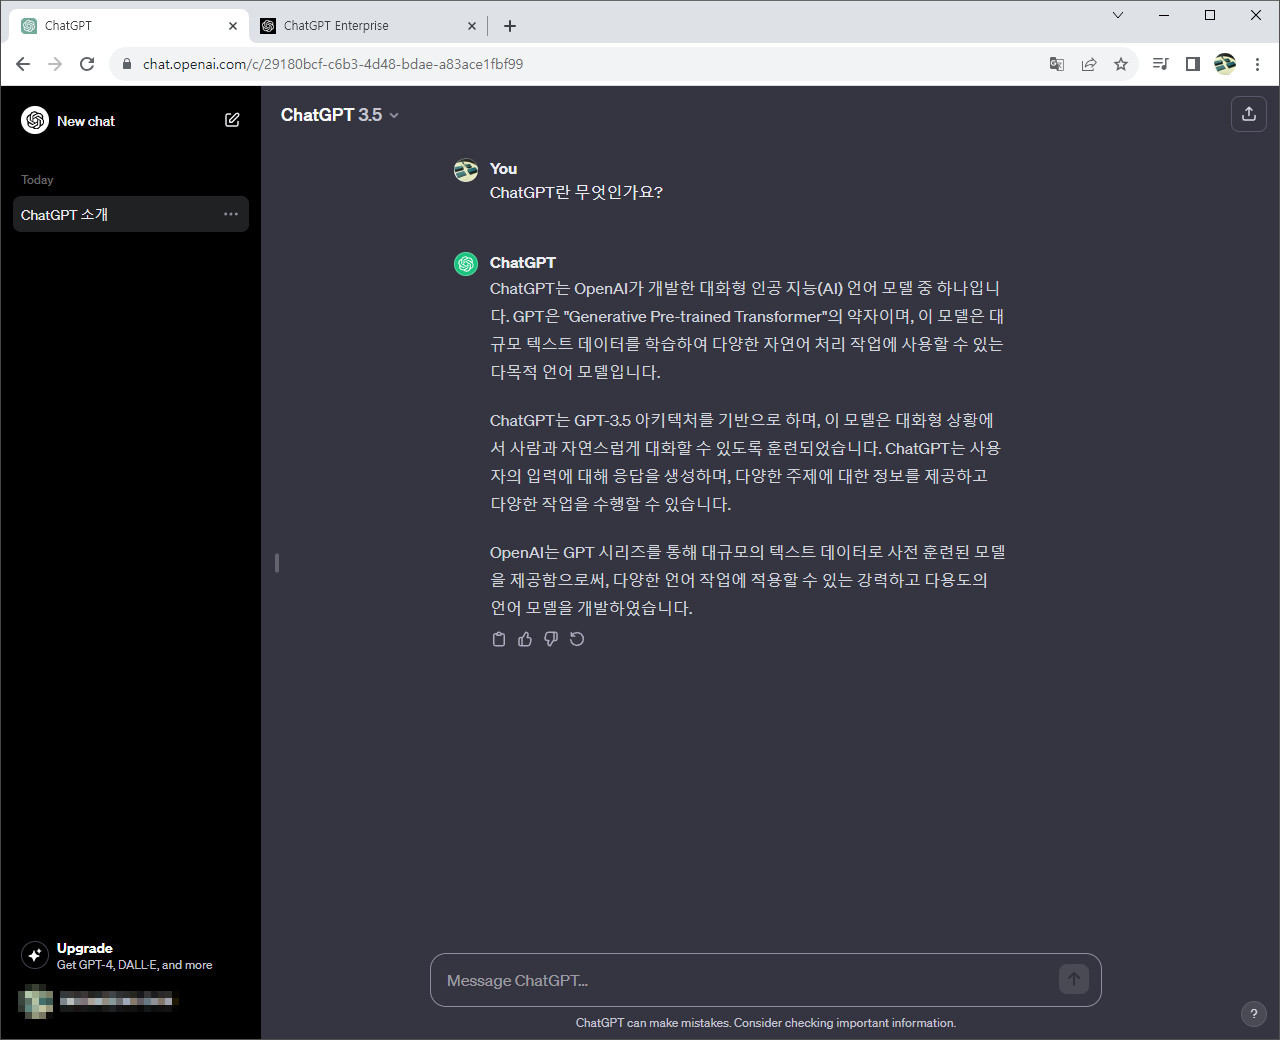Bookmark this page with the star
This screenshot has height=1040, width=1280.
click(x=1121, y=64)
